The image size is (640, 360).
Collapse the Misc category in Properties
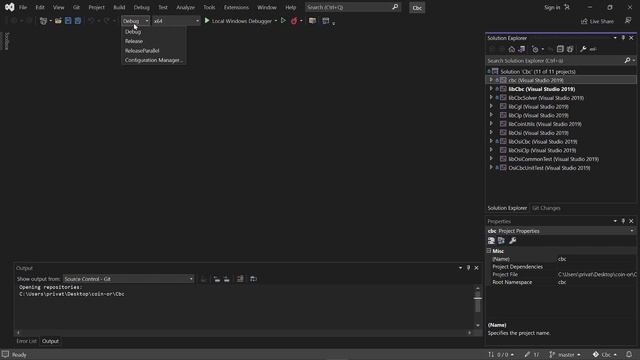click(489, 251)
